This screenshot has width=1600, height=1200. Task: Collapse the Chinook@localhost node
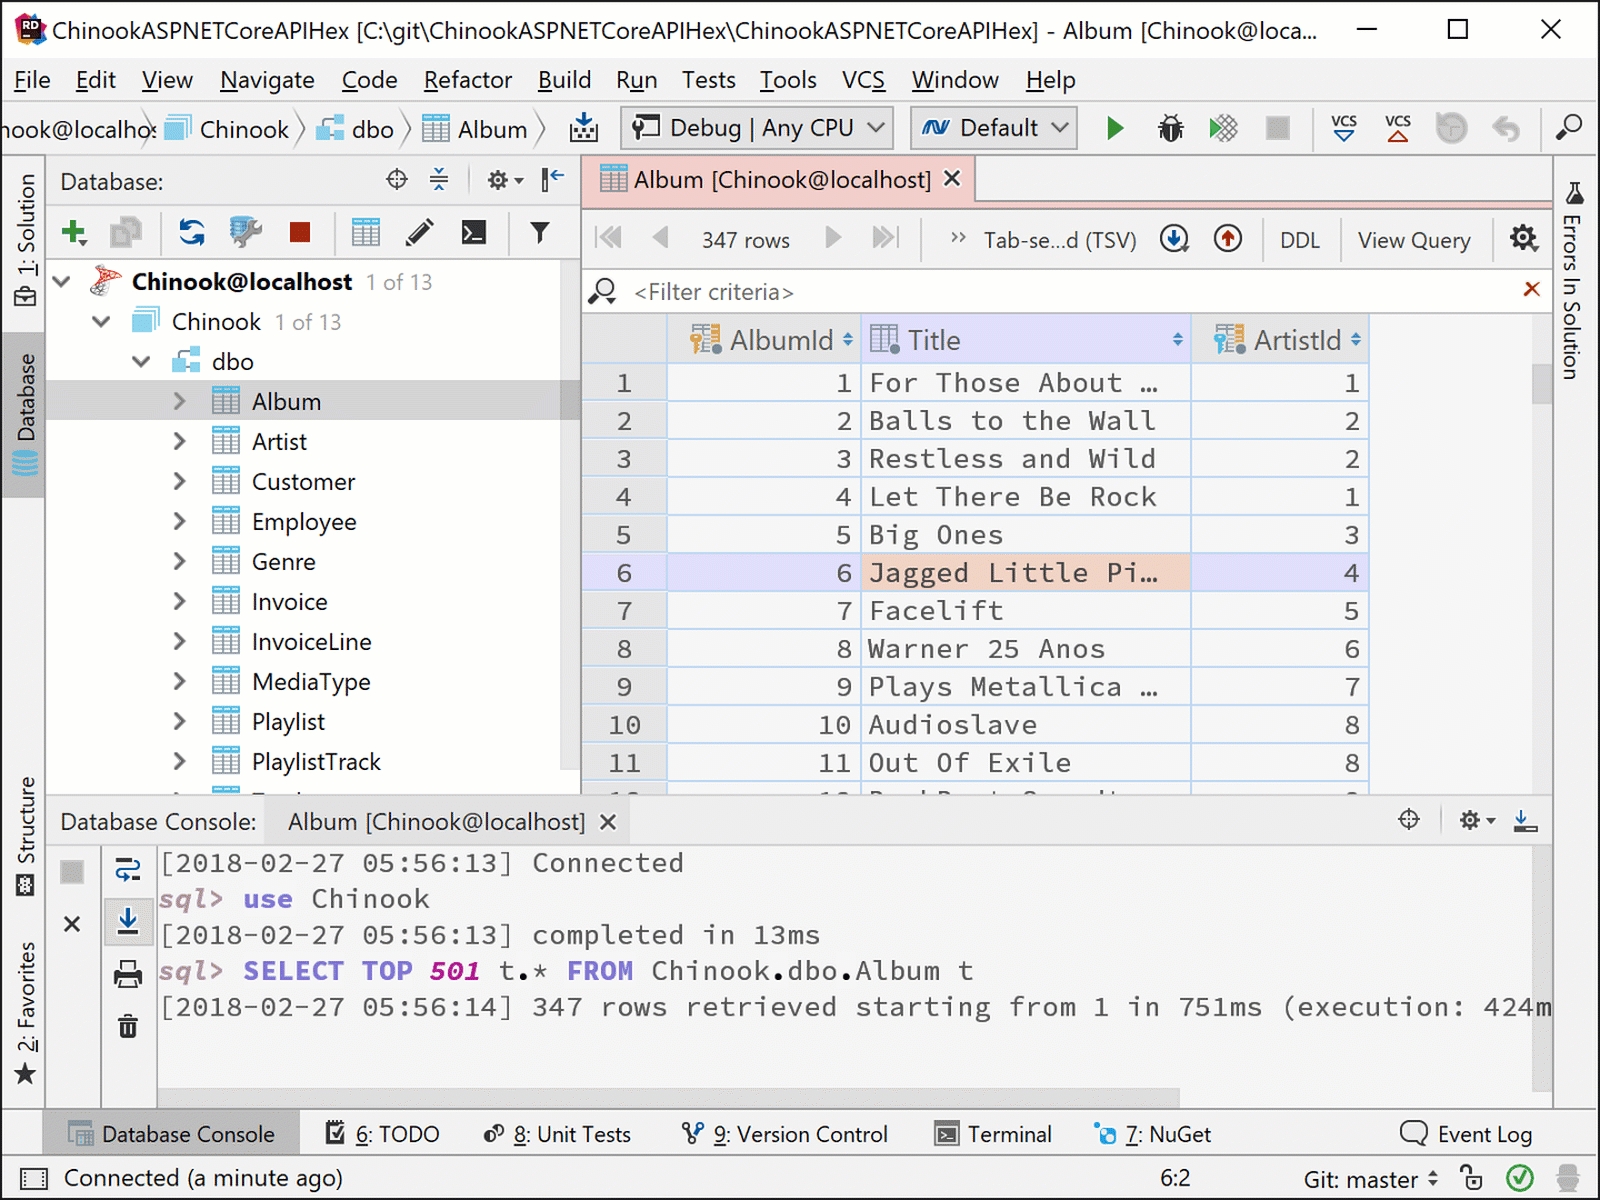coord(62,282)
